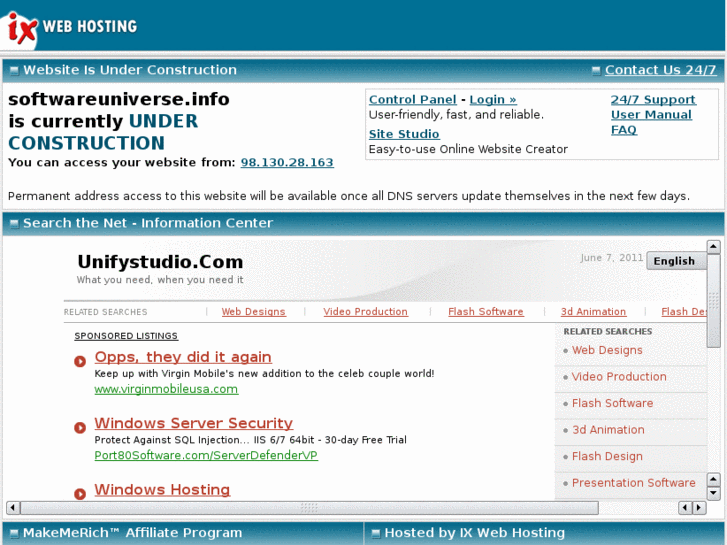Click the horizontal scrollbar left arrow at far left
This screenshot has width=727, height=545.
(13, 507)
